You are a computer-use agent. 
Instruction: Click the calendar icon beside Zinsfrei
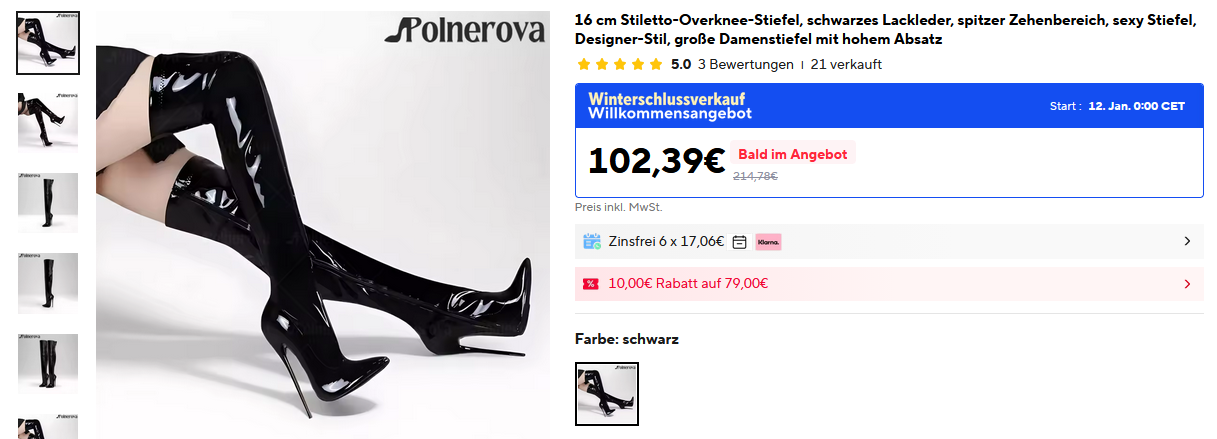point(740,241)
